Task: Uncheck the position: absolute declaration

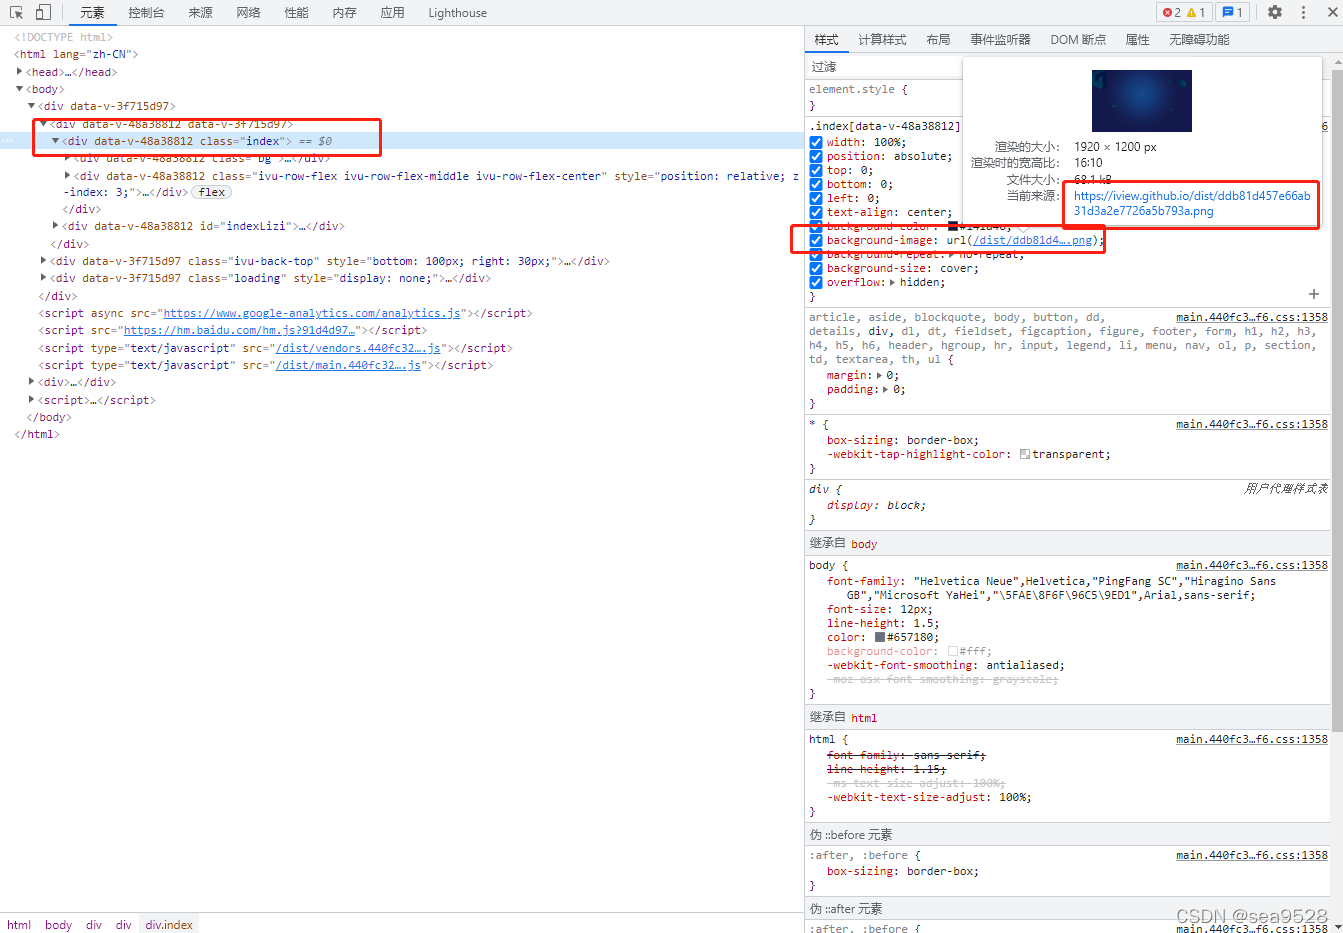Action: coord(816,156)
